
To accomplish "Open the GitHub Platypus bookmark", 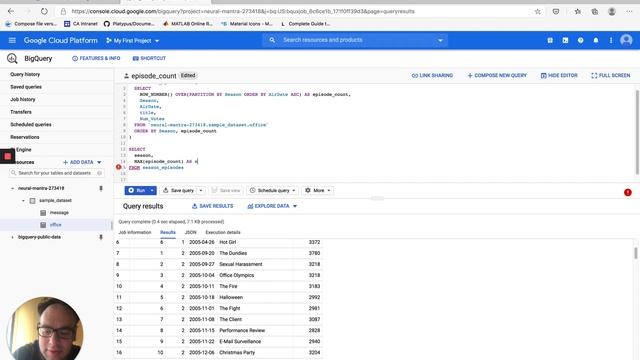I will (129, 24).
